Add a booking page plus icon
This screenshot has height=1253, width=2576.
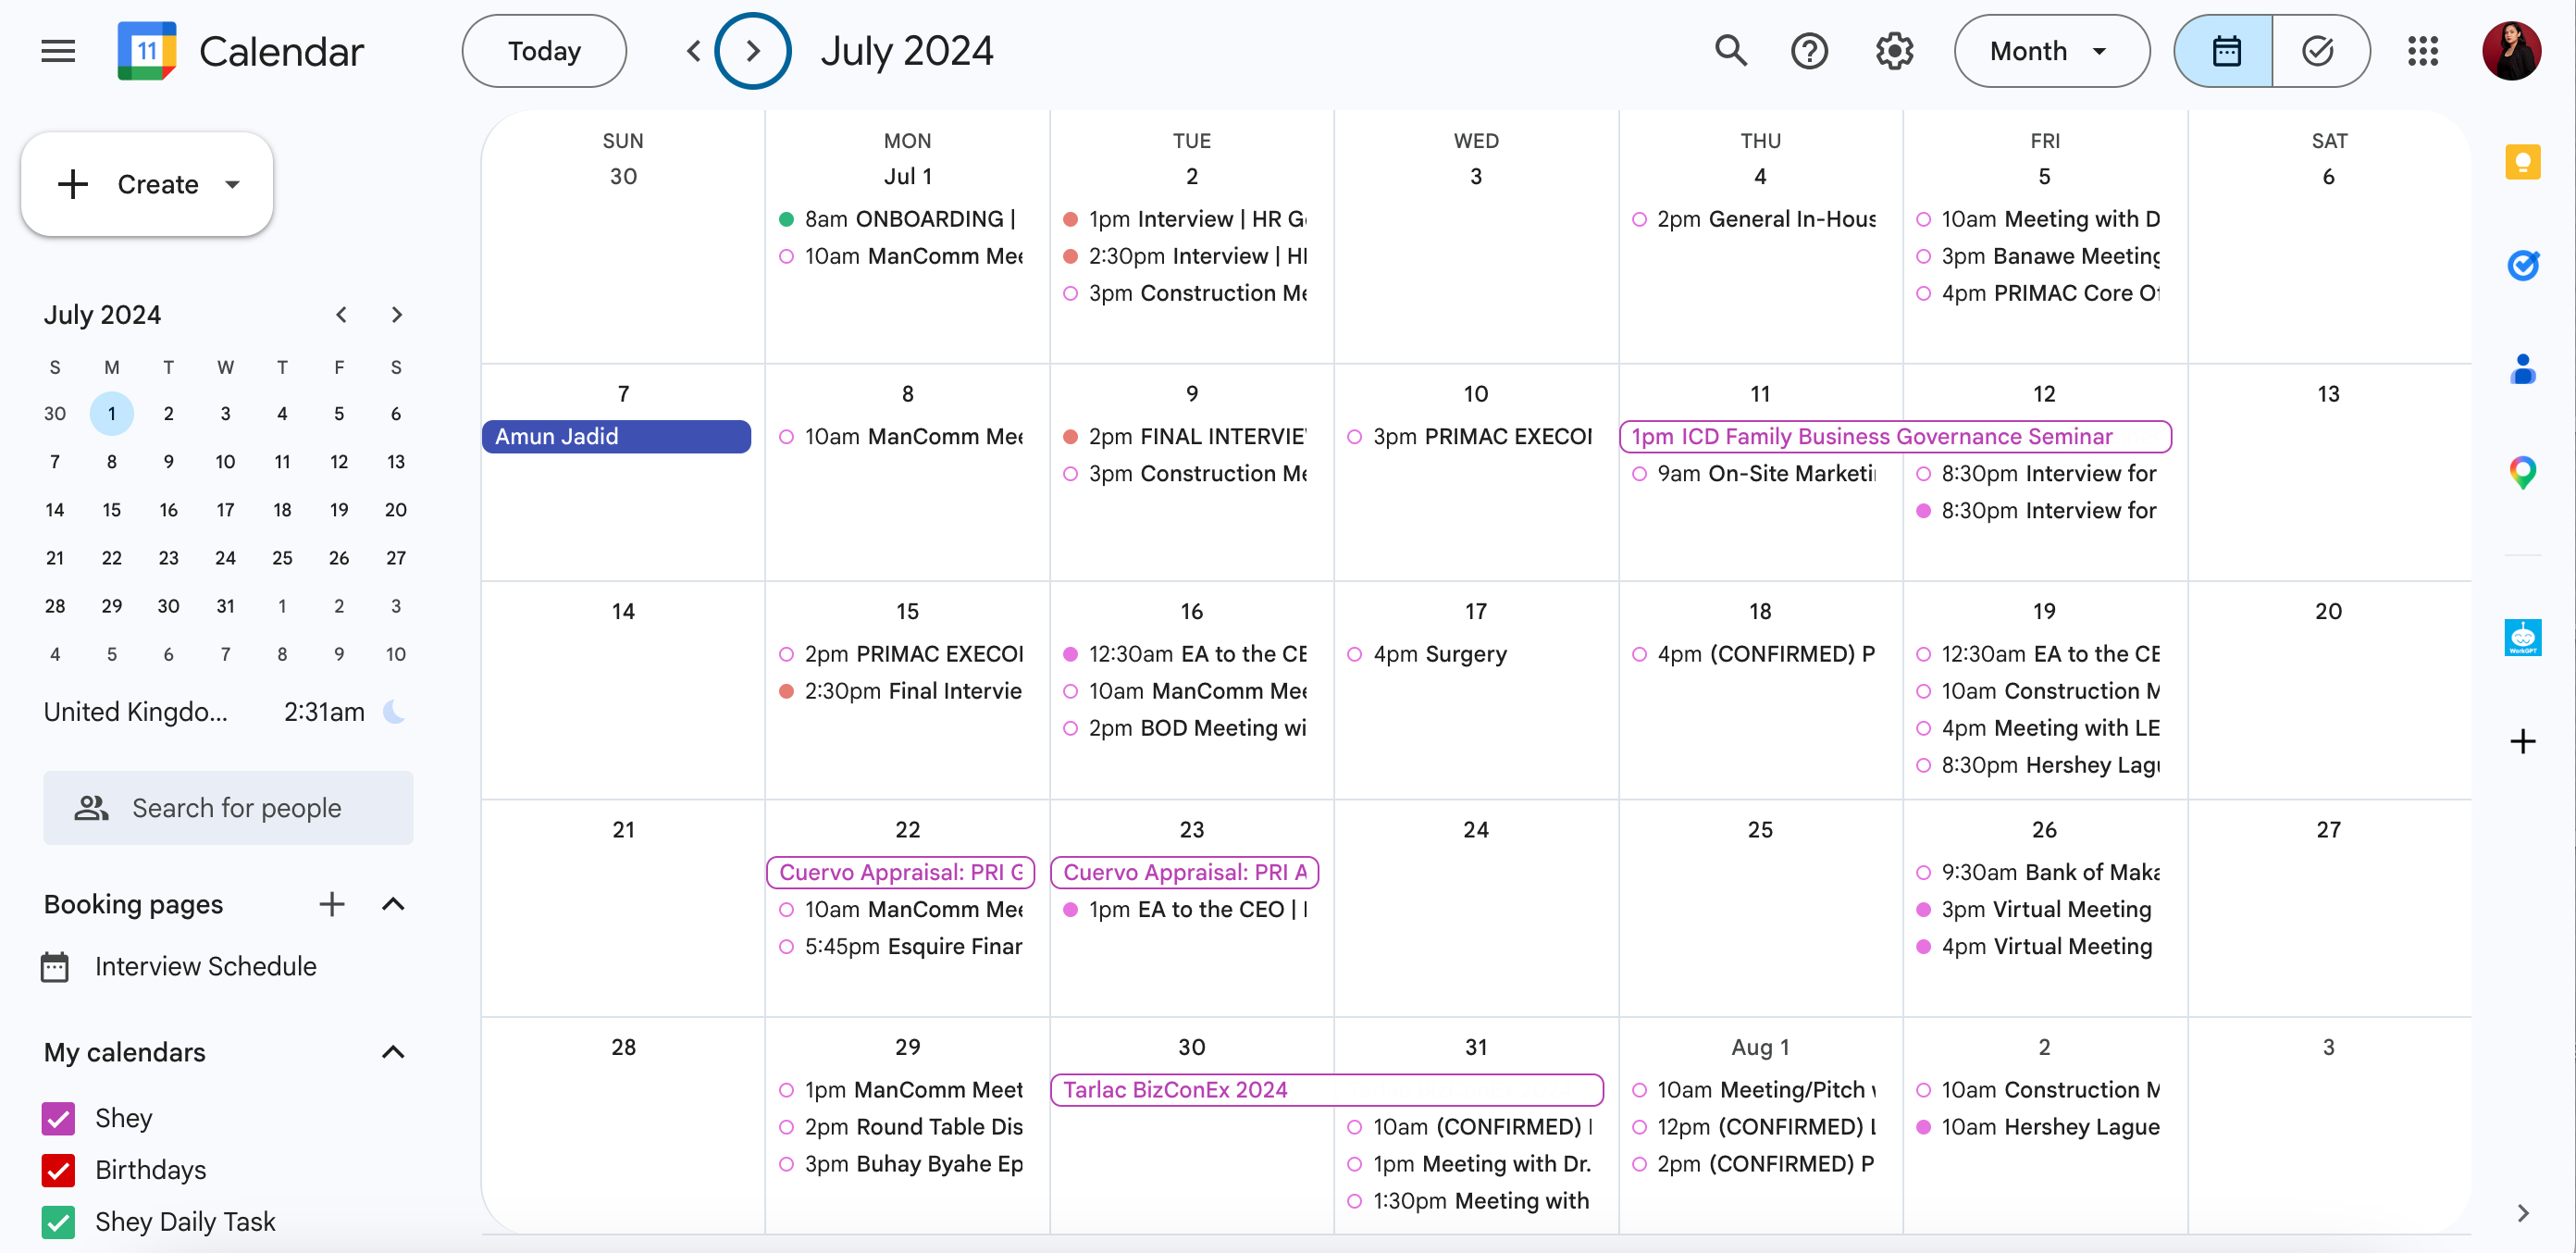point(332,904)
